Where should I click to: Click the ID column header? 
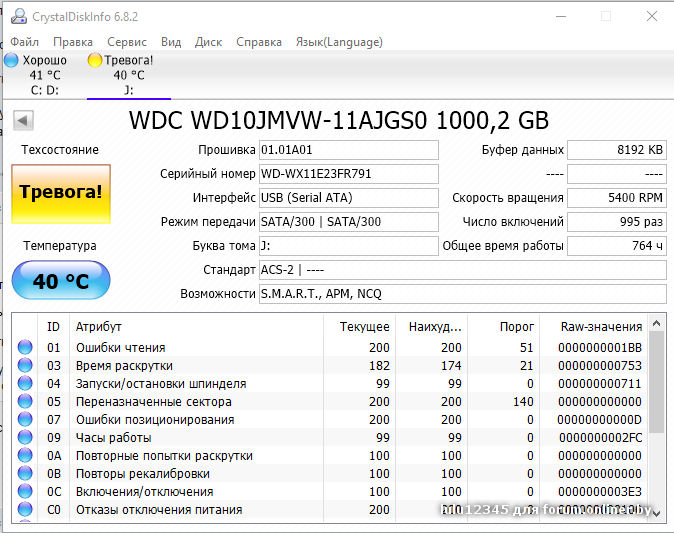53,327
